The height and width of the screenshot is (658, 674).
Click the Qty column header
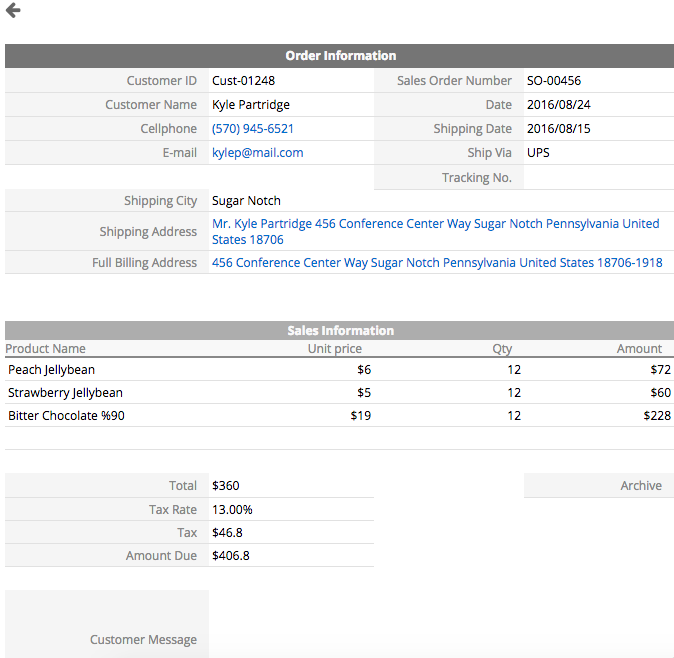point(502,348)
